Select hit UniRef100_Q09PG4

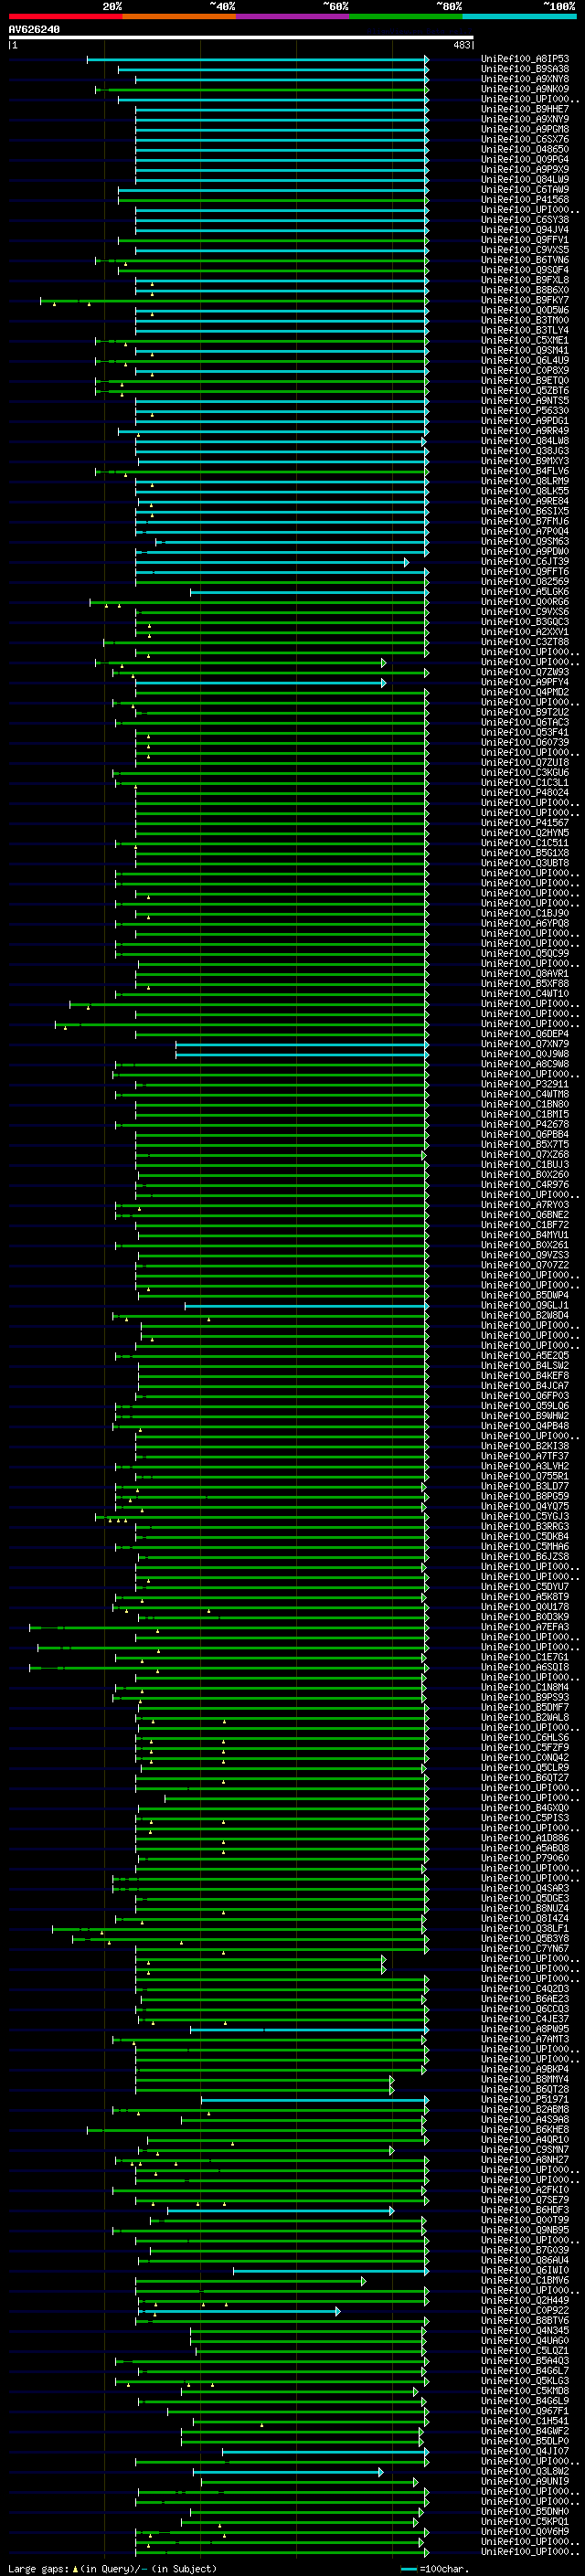525,159
